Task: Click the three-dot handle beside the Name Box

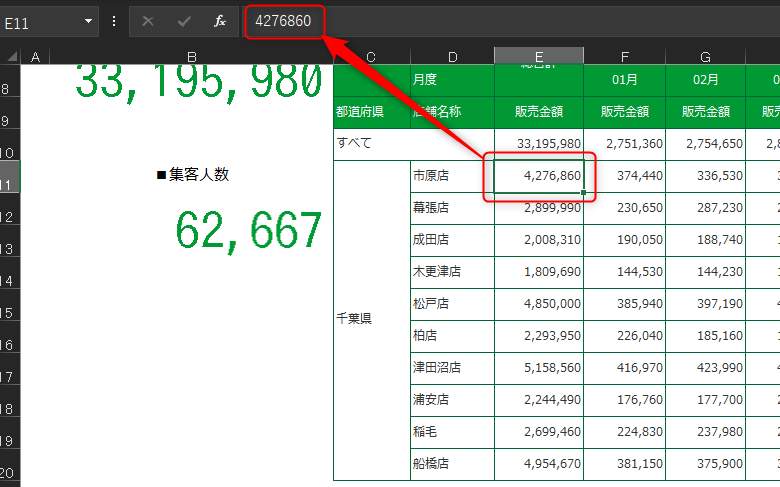Action: click(114, 21)
